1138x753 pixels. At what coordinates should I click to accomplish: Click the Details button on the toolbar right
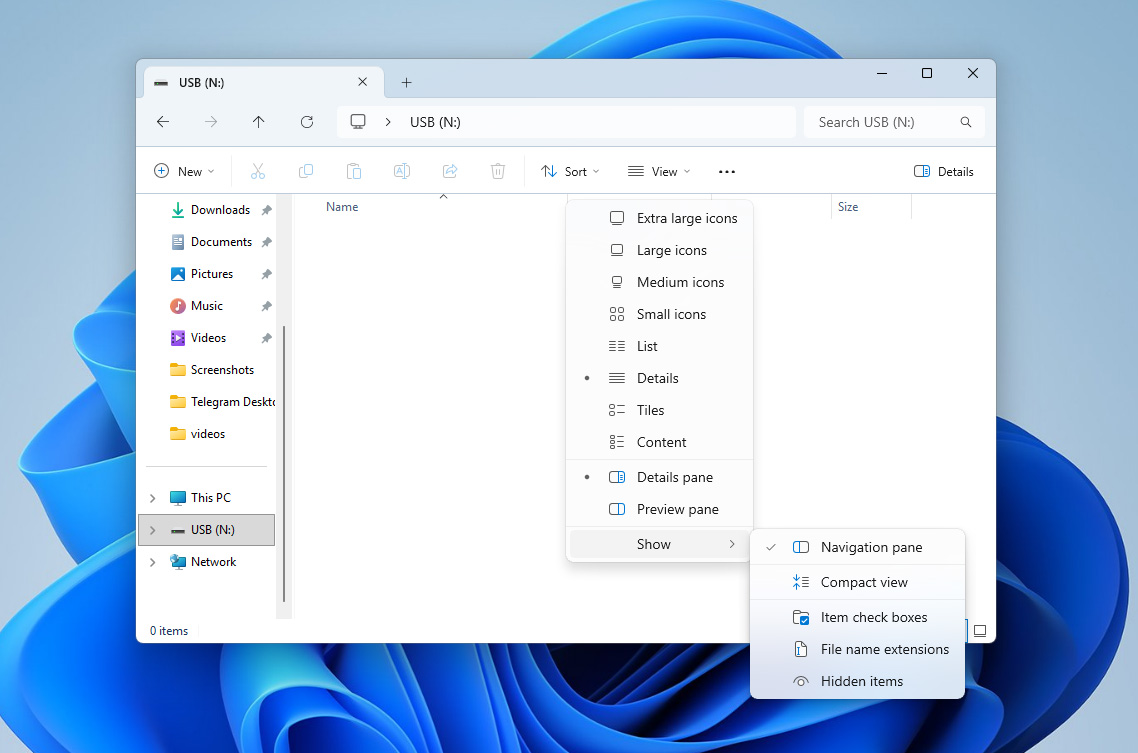(943, 170)
